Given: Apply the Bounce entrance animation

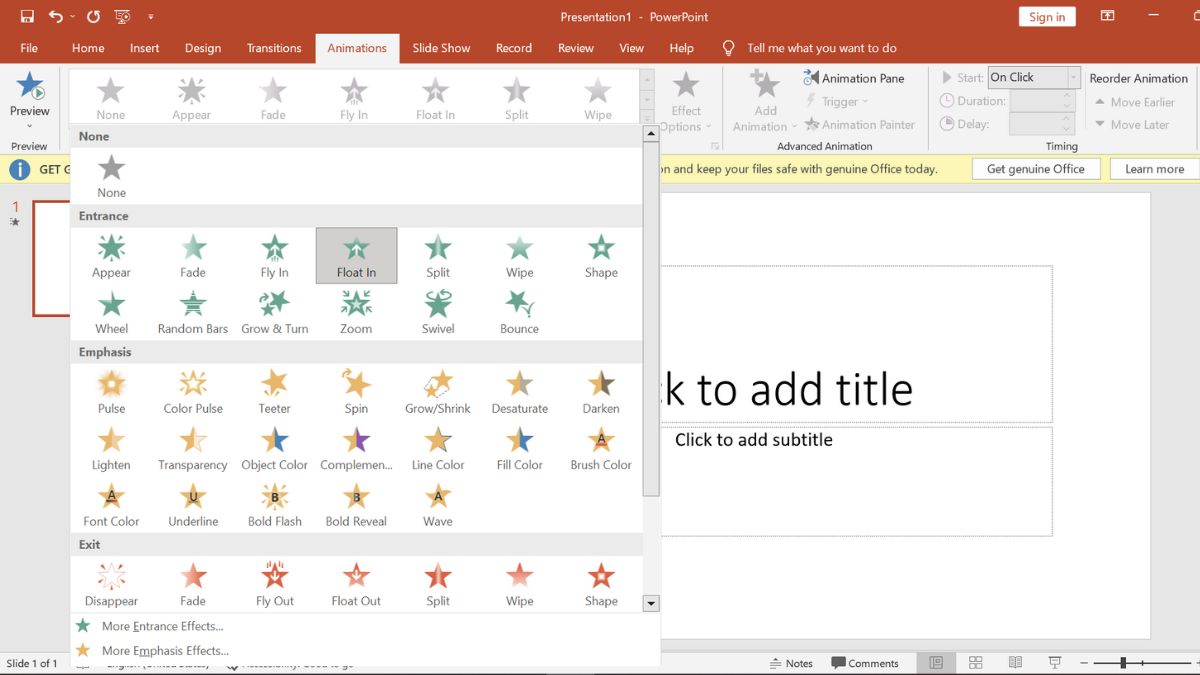Looking at the screenshot, I should pos(519,312).
